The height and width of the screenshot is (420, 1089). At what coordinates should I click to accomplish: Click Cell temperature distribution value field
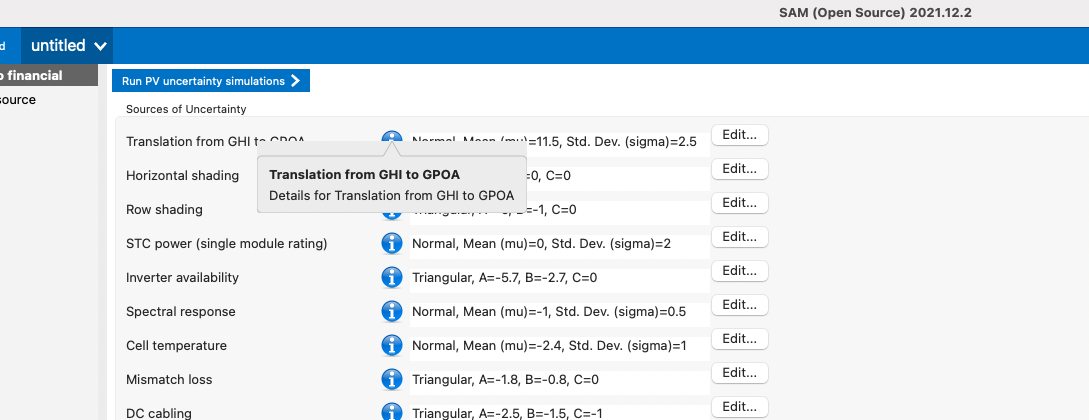(560, 346)
